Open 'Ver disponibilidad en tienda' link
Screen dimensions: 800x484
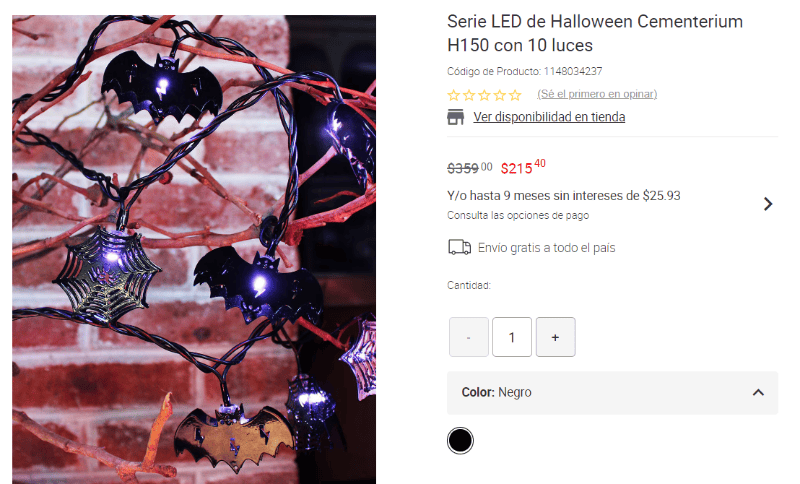coord(549,117)
